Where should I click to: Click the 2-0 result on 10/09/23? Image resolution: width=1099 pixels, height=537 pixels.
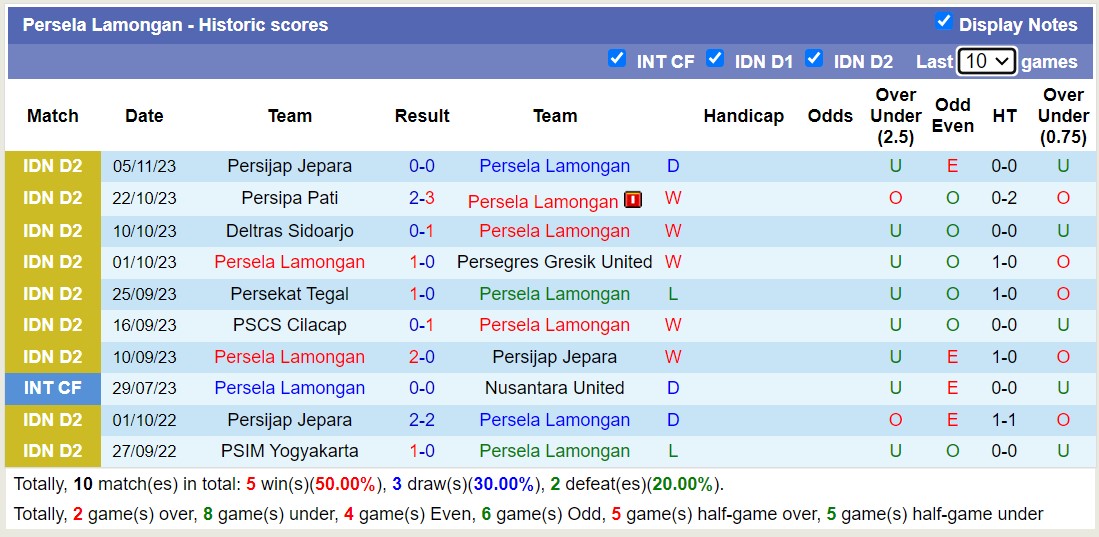click(x=422, y=357)
